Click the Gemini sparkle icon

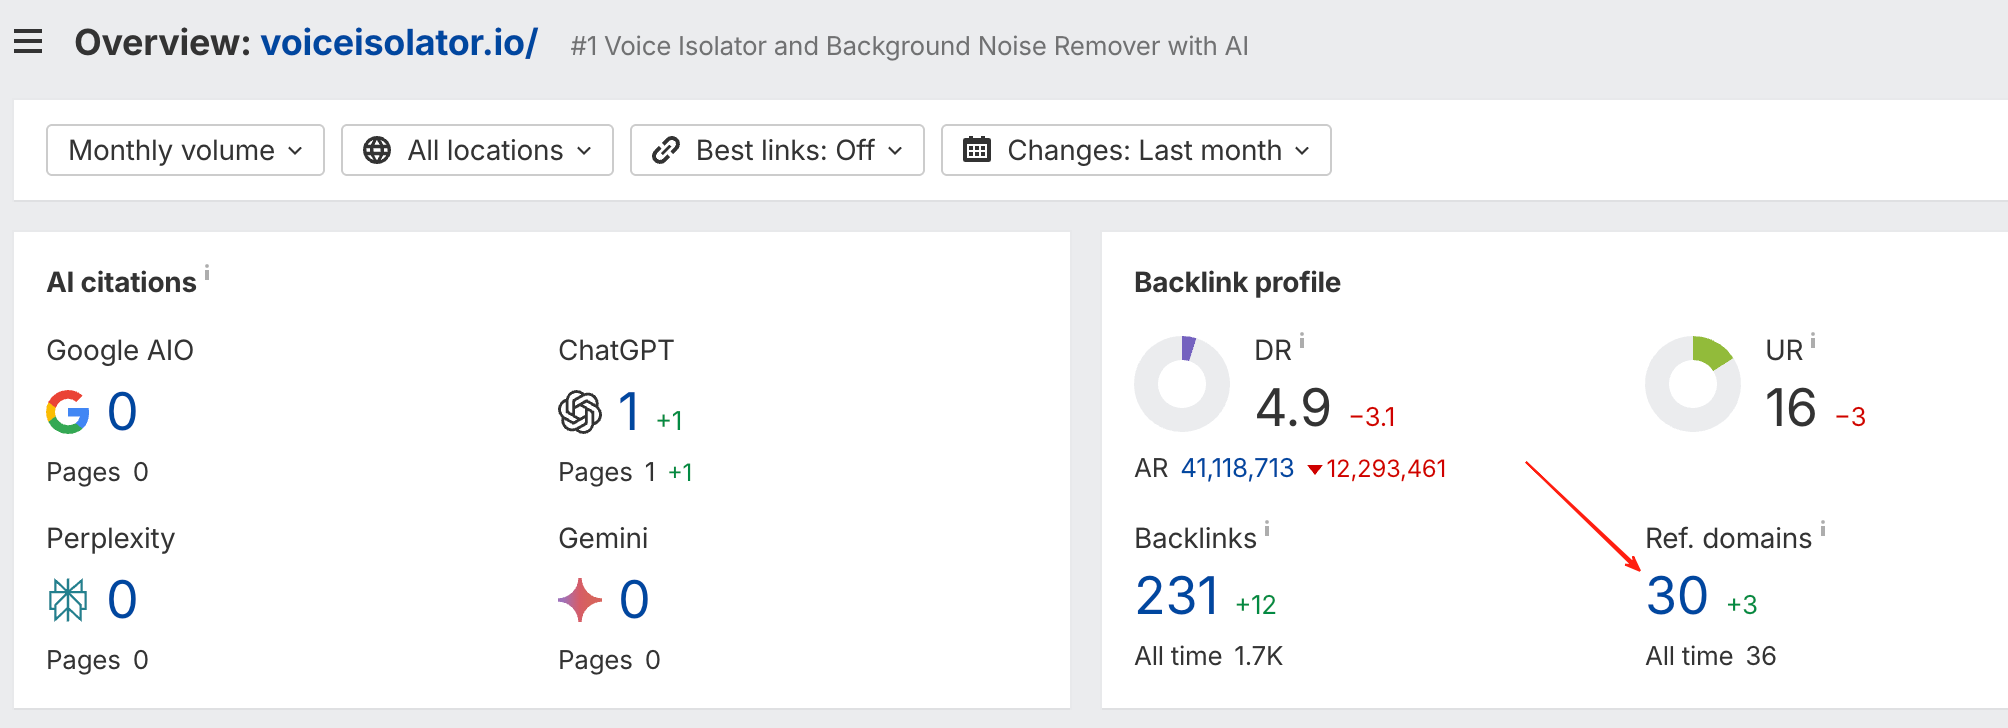tap(580, 600)
